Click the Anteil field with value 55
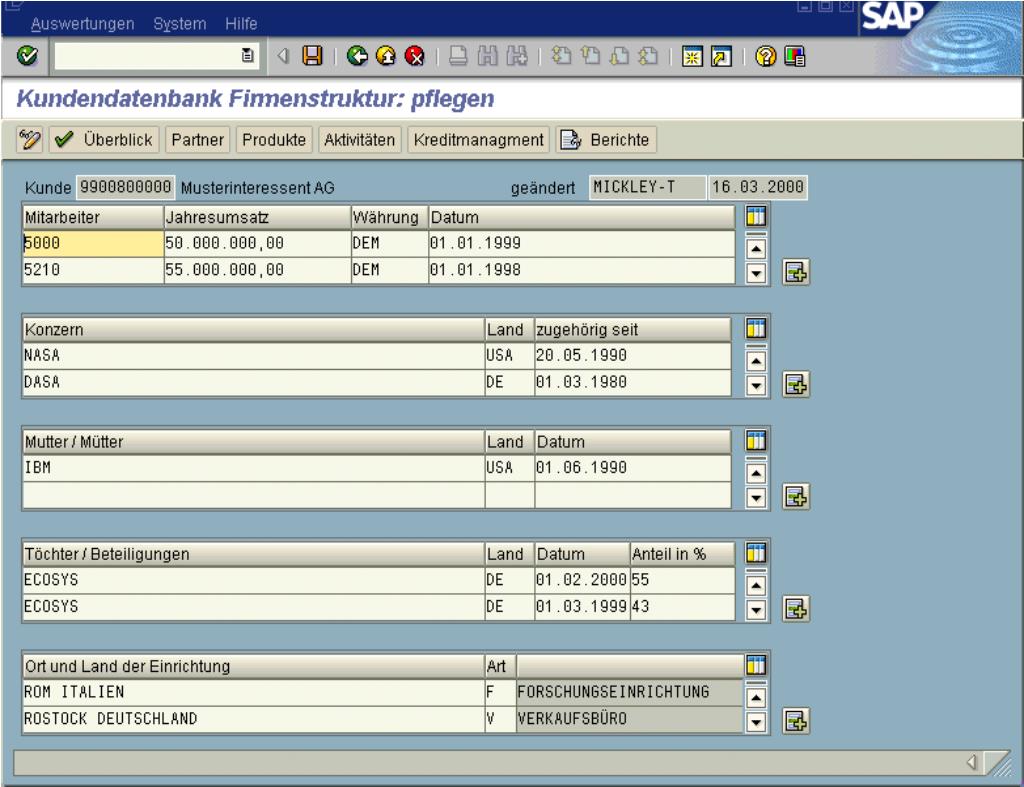1024x787 pixels. point(682,580)
